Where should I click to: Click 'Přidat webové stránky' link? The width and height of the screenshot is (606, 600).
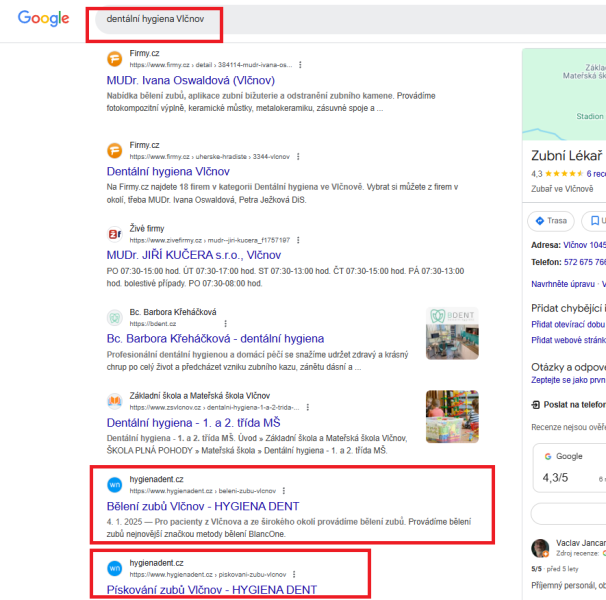(569, 340)
